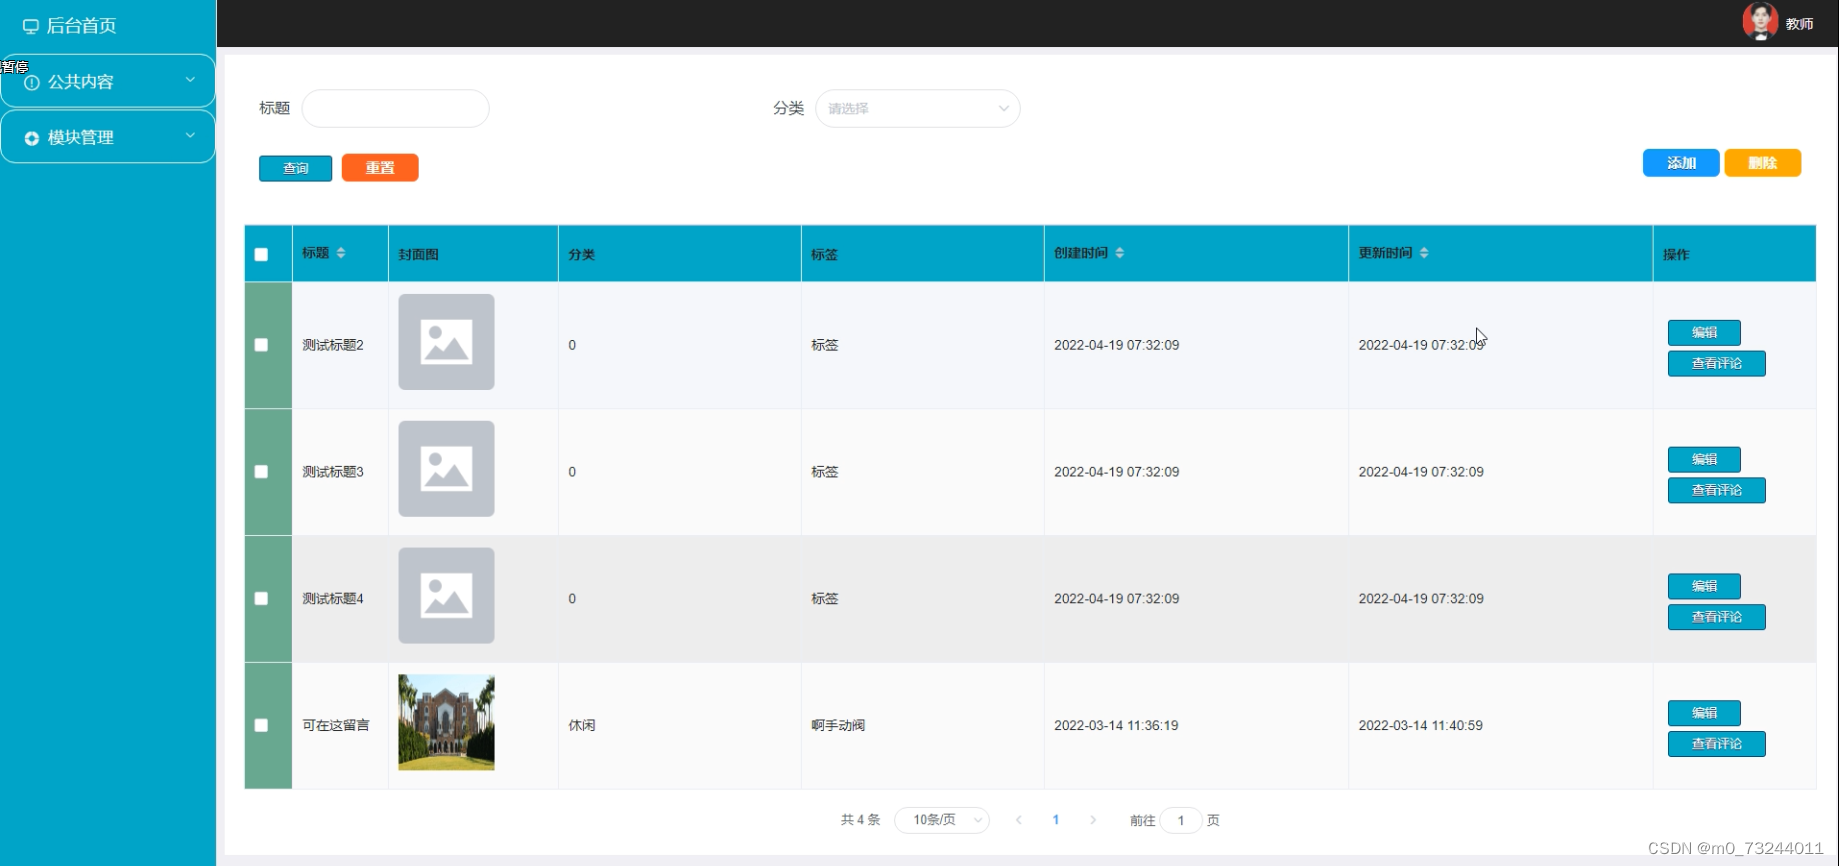
Task: Check the row checkbox for 测试标题3
Action: (x=261, y=472)
